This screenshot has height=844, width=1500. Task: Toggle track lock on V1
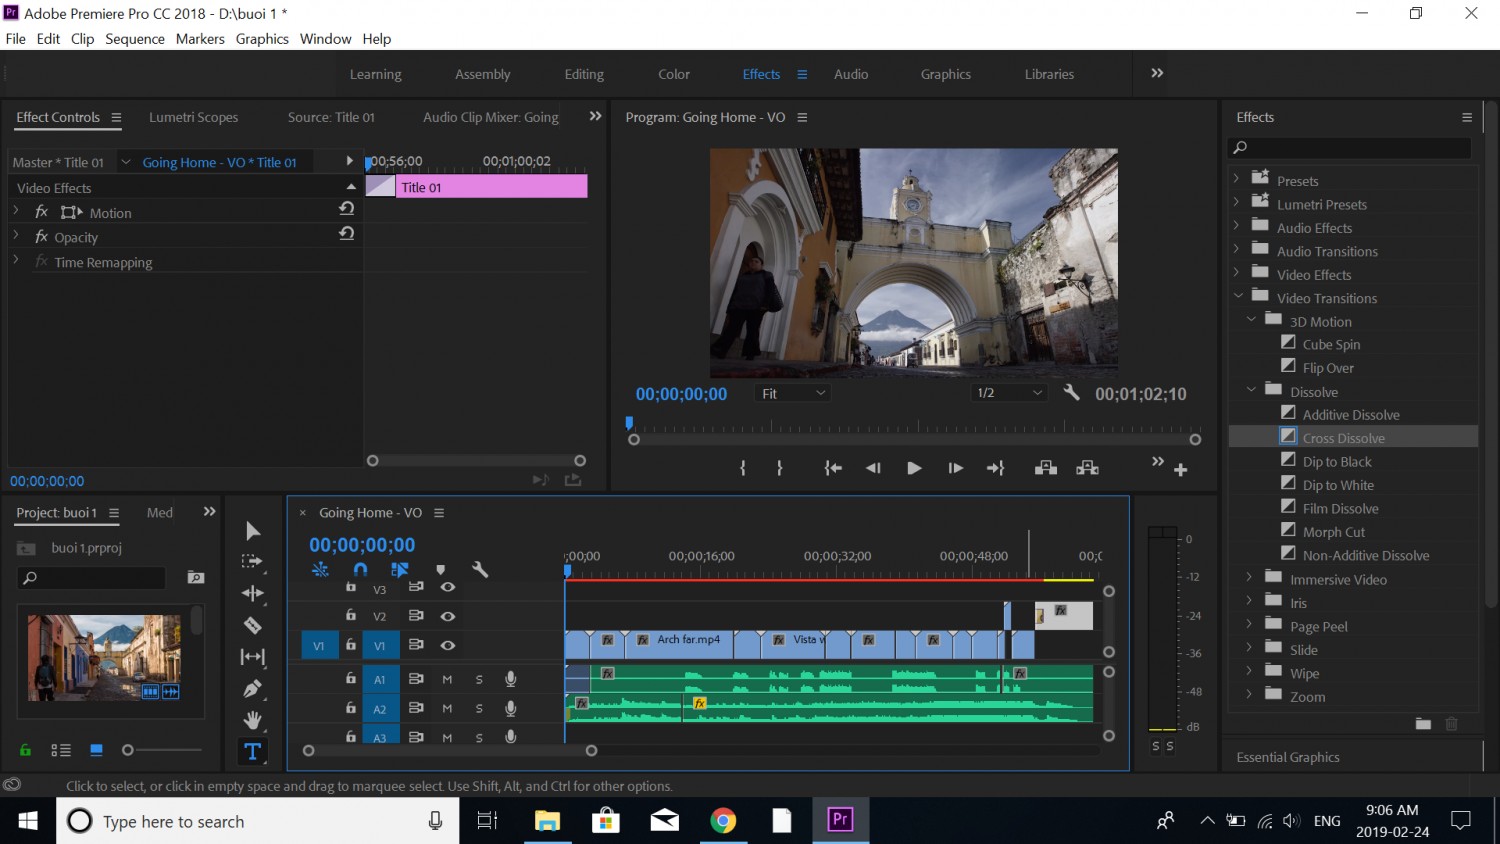pyautogui.click(x=351, y=645)
